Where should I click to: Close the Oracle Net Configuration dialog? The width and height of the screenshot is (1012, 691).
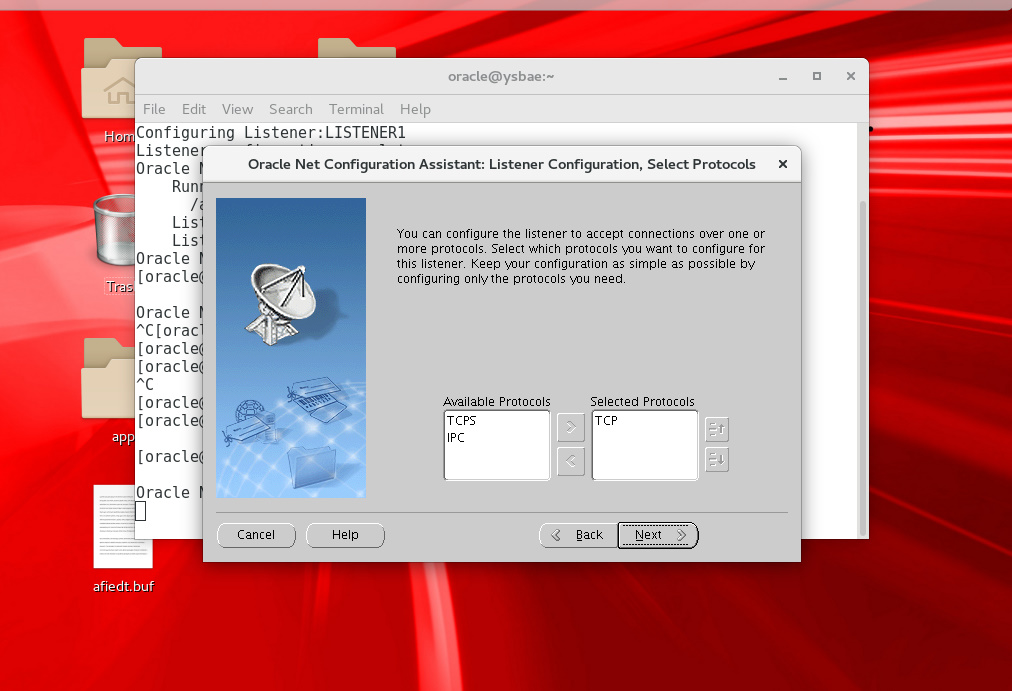783,164
